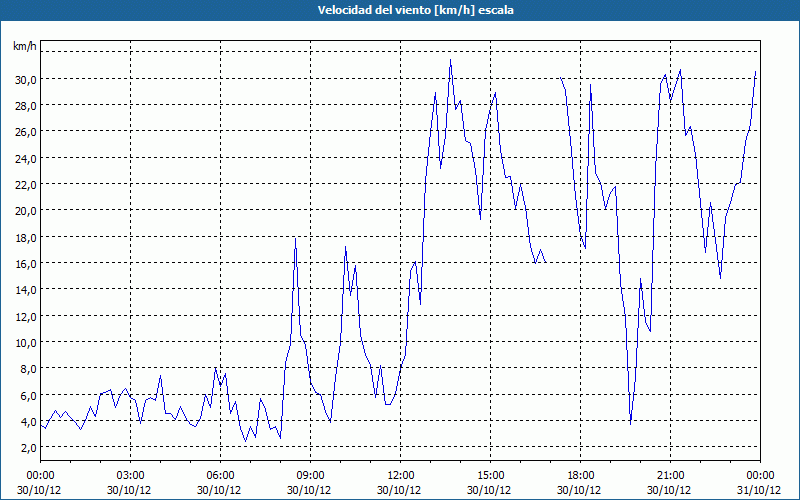The width and height of the screenshot is (800, 500).
Task: Select the "16,0" y-axis value
Action: [x=25, y=263]
